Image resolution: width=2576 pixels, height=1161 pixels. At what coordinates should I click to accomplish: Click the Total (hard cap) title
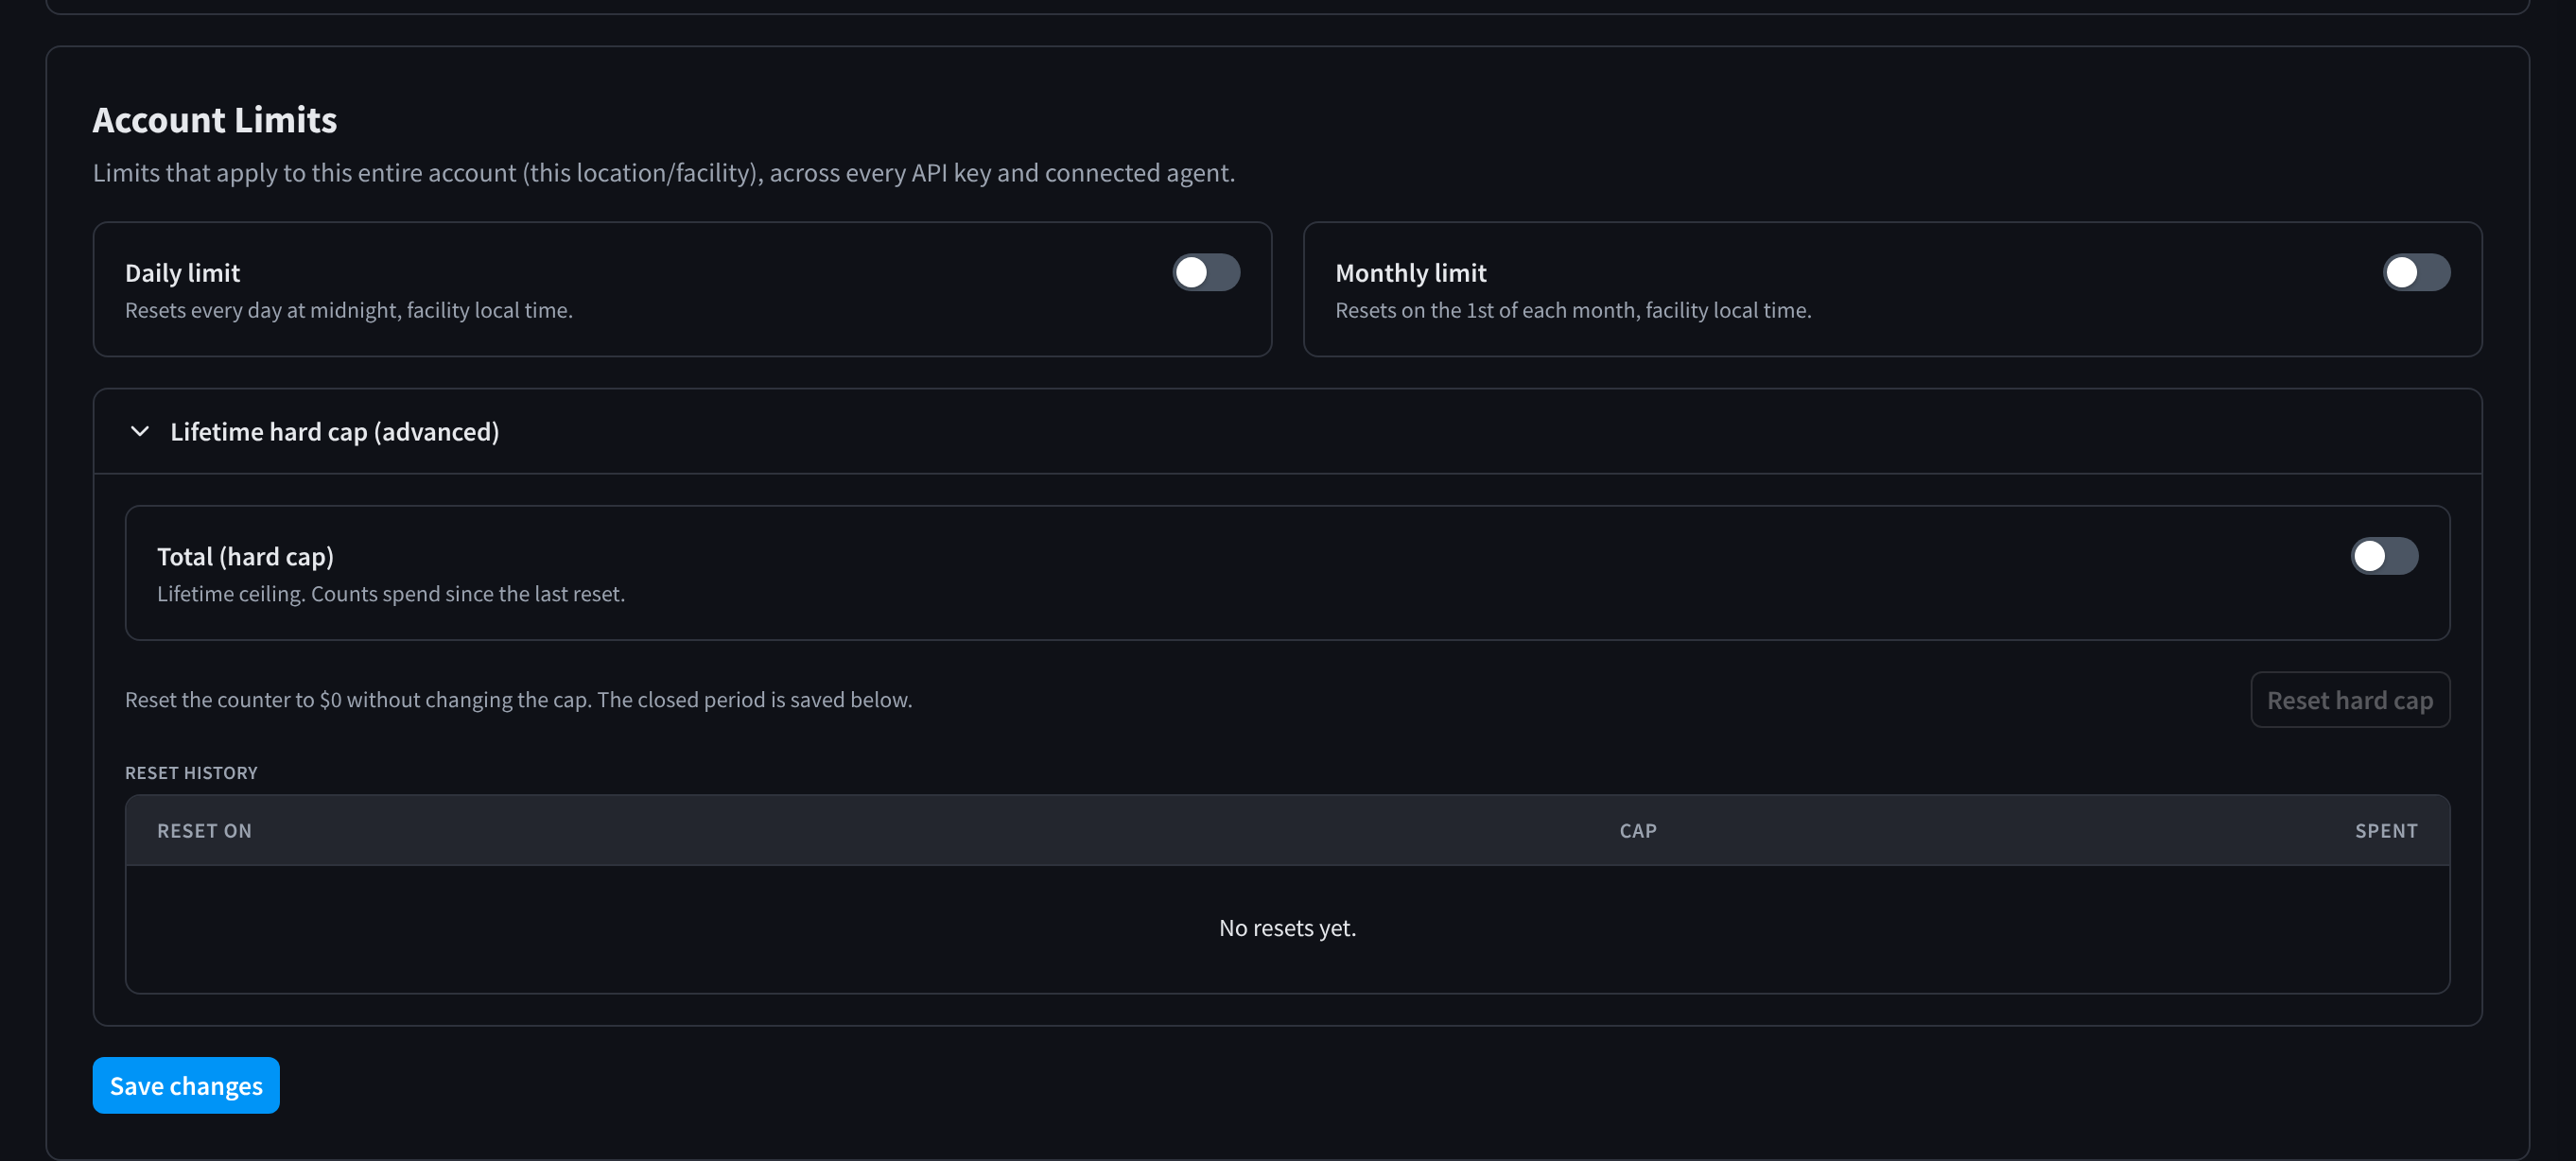coord(245,557)
